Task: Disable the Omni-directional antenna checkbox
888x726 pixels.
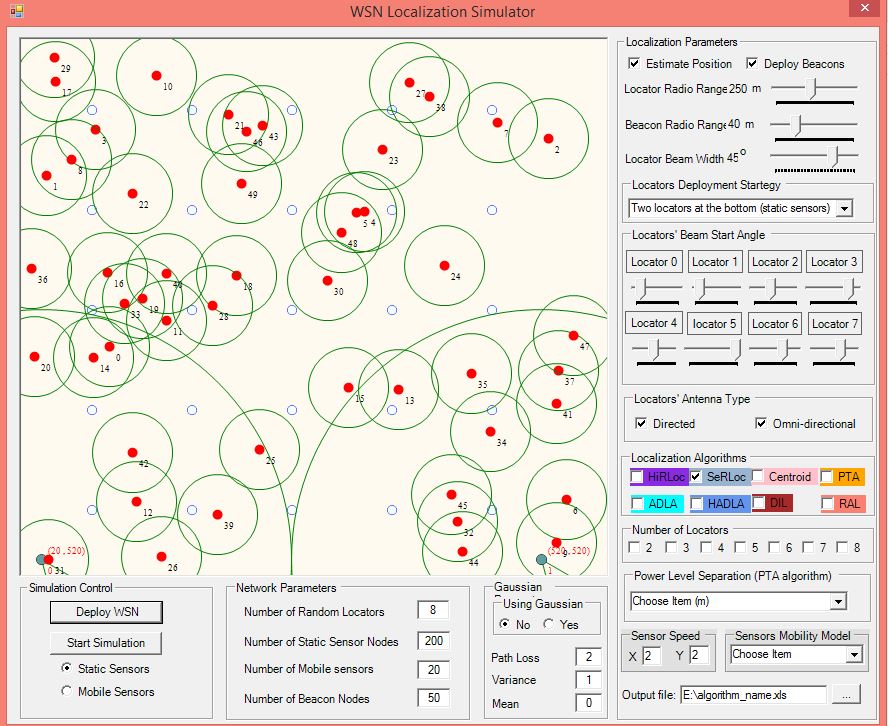Action: tap(761, 423)
